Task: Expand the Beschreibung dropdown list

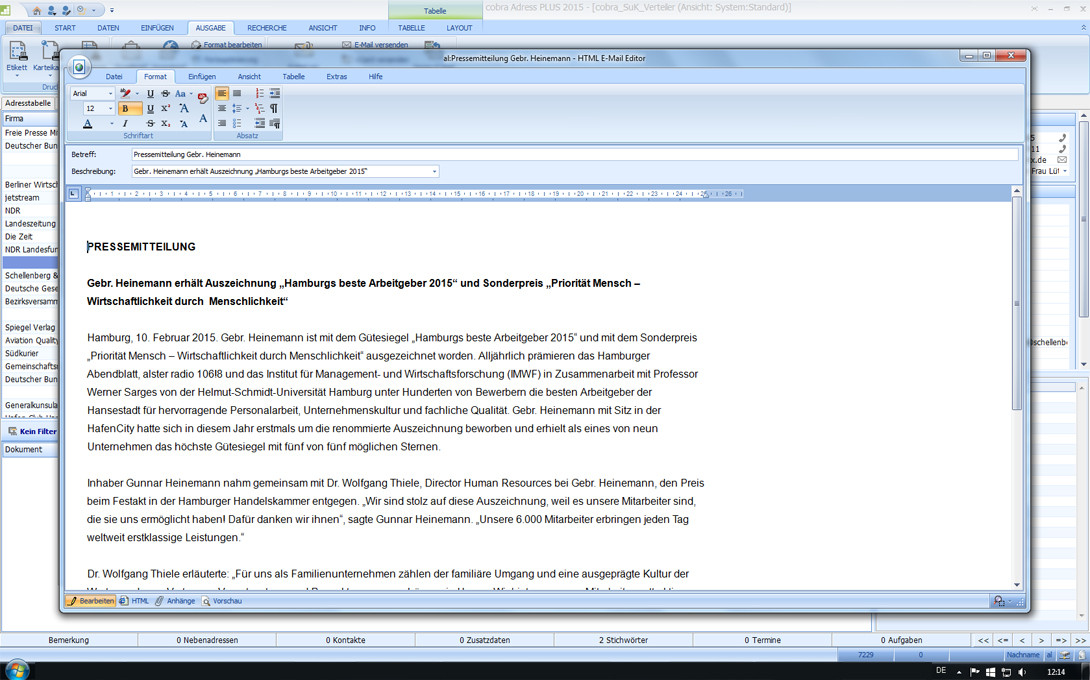Action: [434, 172]
